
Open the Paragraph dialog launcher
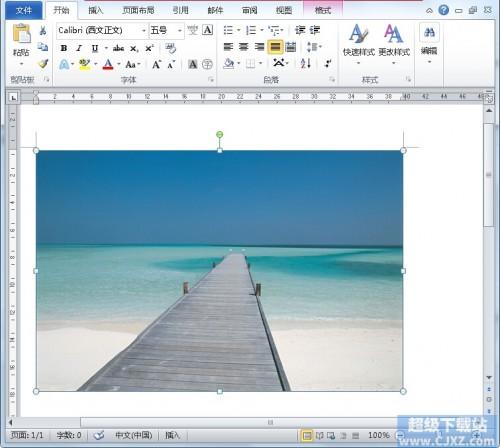pos(332,79)
